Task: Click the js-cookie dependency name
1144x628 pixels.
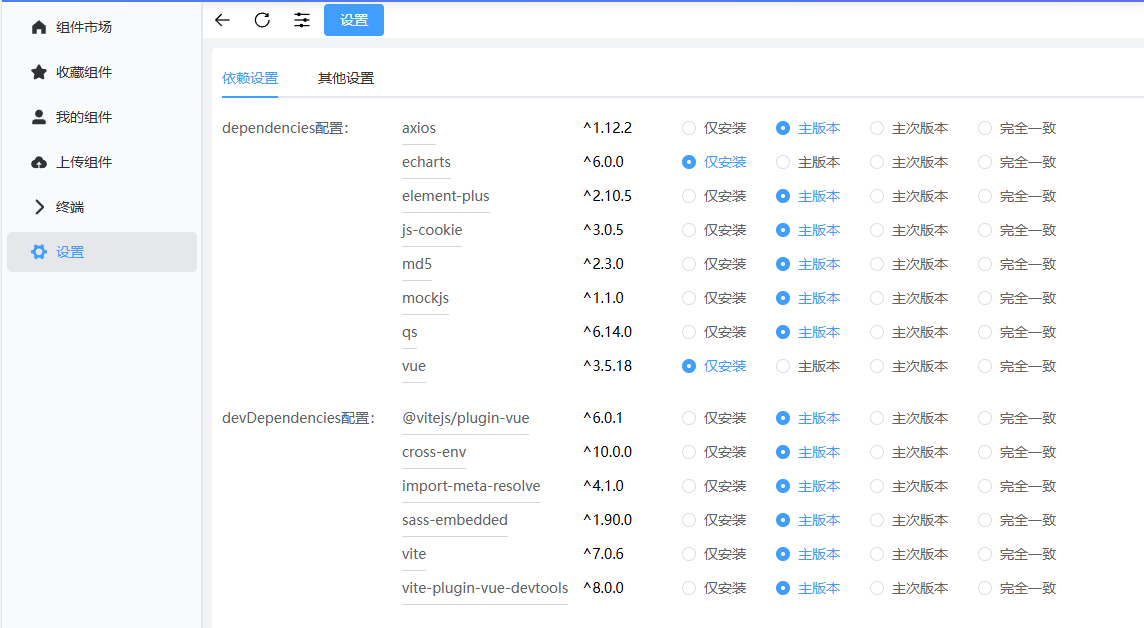Action: click(x=432, y=230)
